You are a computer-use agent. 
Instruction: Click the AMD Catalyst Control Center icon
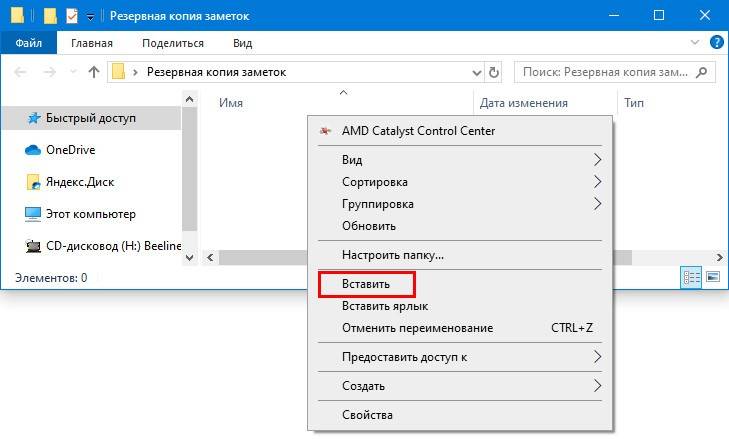(x=324, y=131)
